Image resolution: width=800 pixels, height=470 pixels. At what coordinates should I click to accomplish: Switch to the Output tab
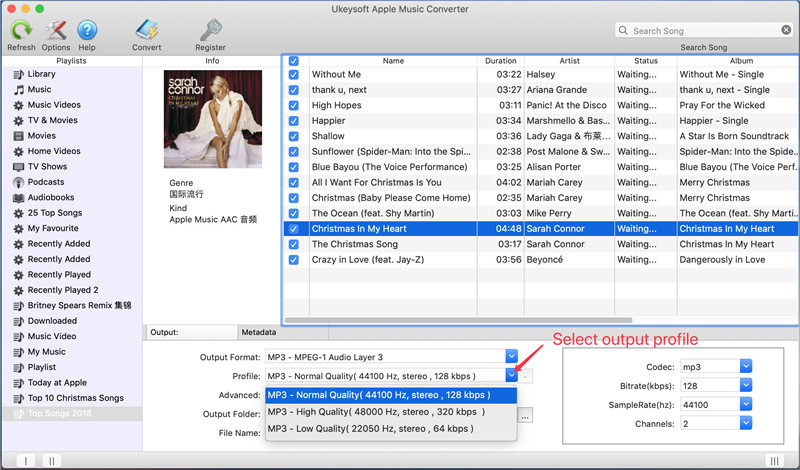tap(191, 332)
